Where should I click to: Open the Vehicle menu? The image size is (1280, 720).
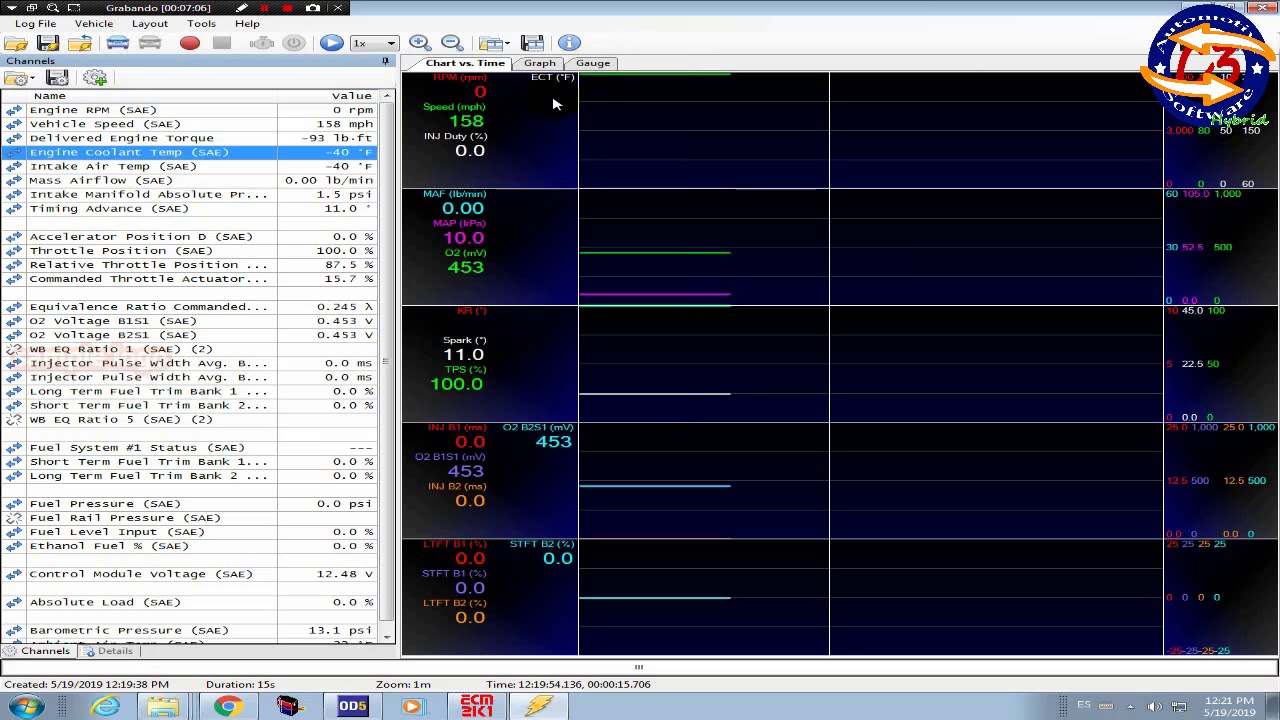(x=94, y=23)
